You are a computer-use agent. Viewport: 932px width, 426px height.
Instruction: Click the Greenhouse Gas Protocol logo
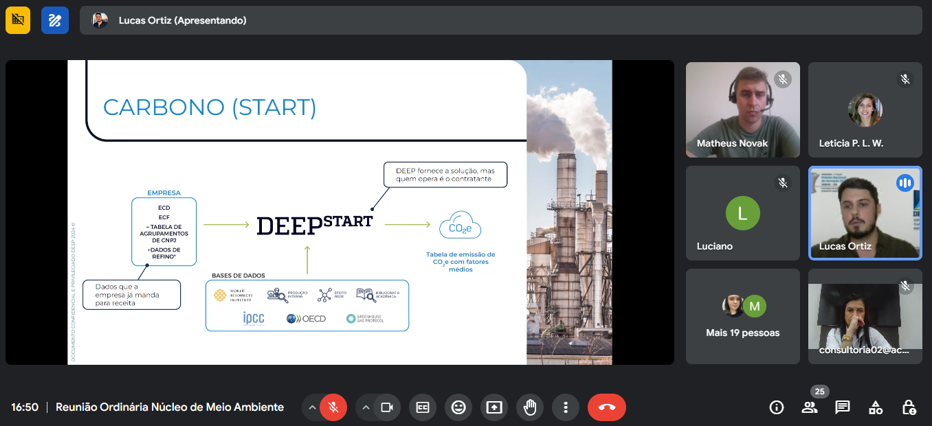click(x=366, y=319)
